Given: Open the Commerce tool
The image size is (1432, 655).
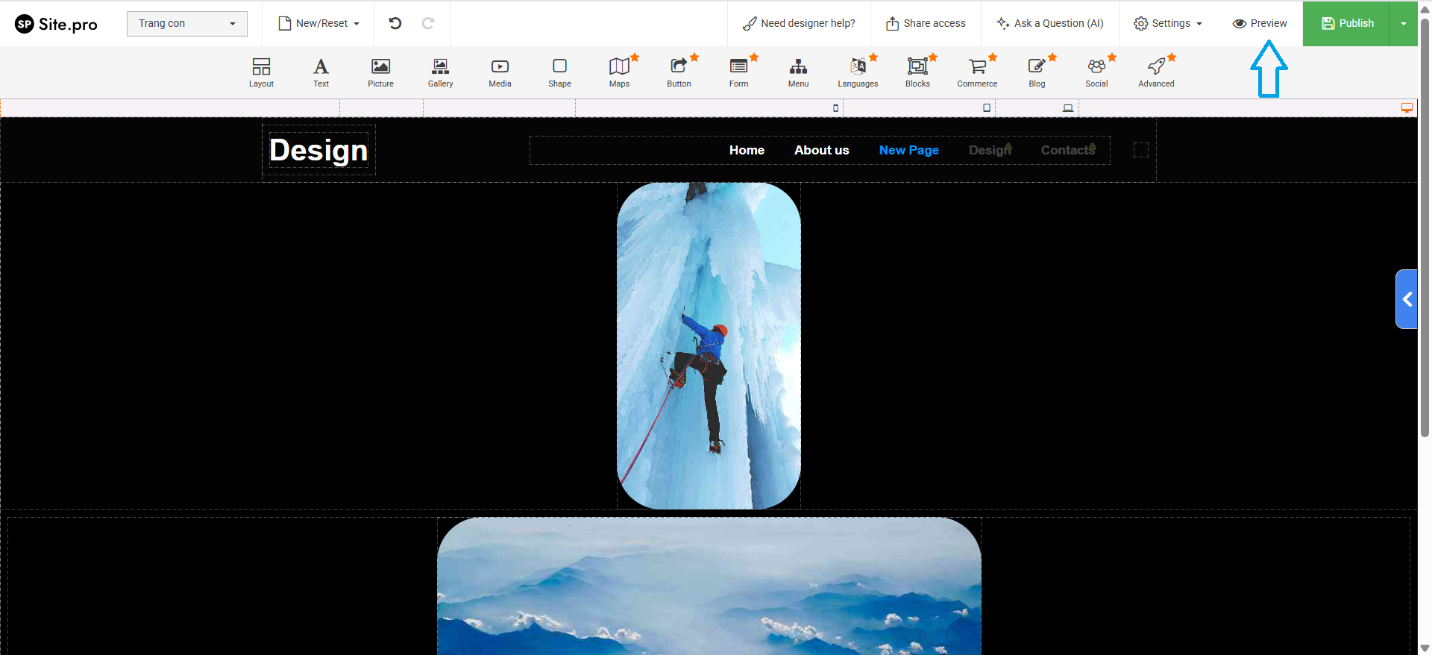Looking at the screenshot, I should [977, 72].
